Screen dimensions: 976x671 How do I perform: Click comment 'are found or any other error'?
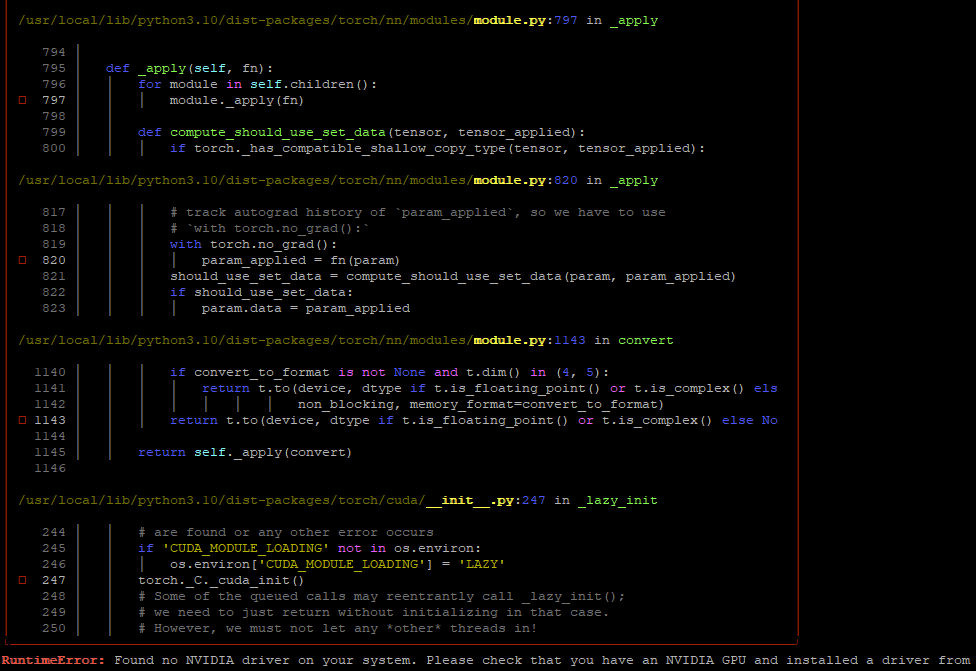coord(285,532)
